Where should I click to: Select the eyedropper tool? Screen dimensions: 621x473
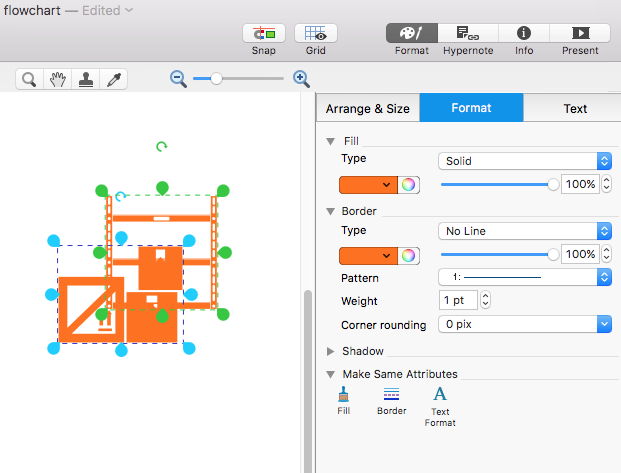point(115,79)
